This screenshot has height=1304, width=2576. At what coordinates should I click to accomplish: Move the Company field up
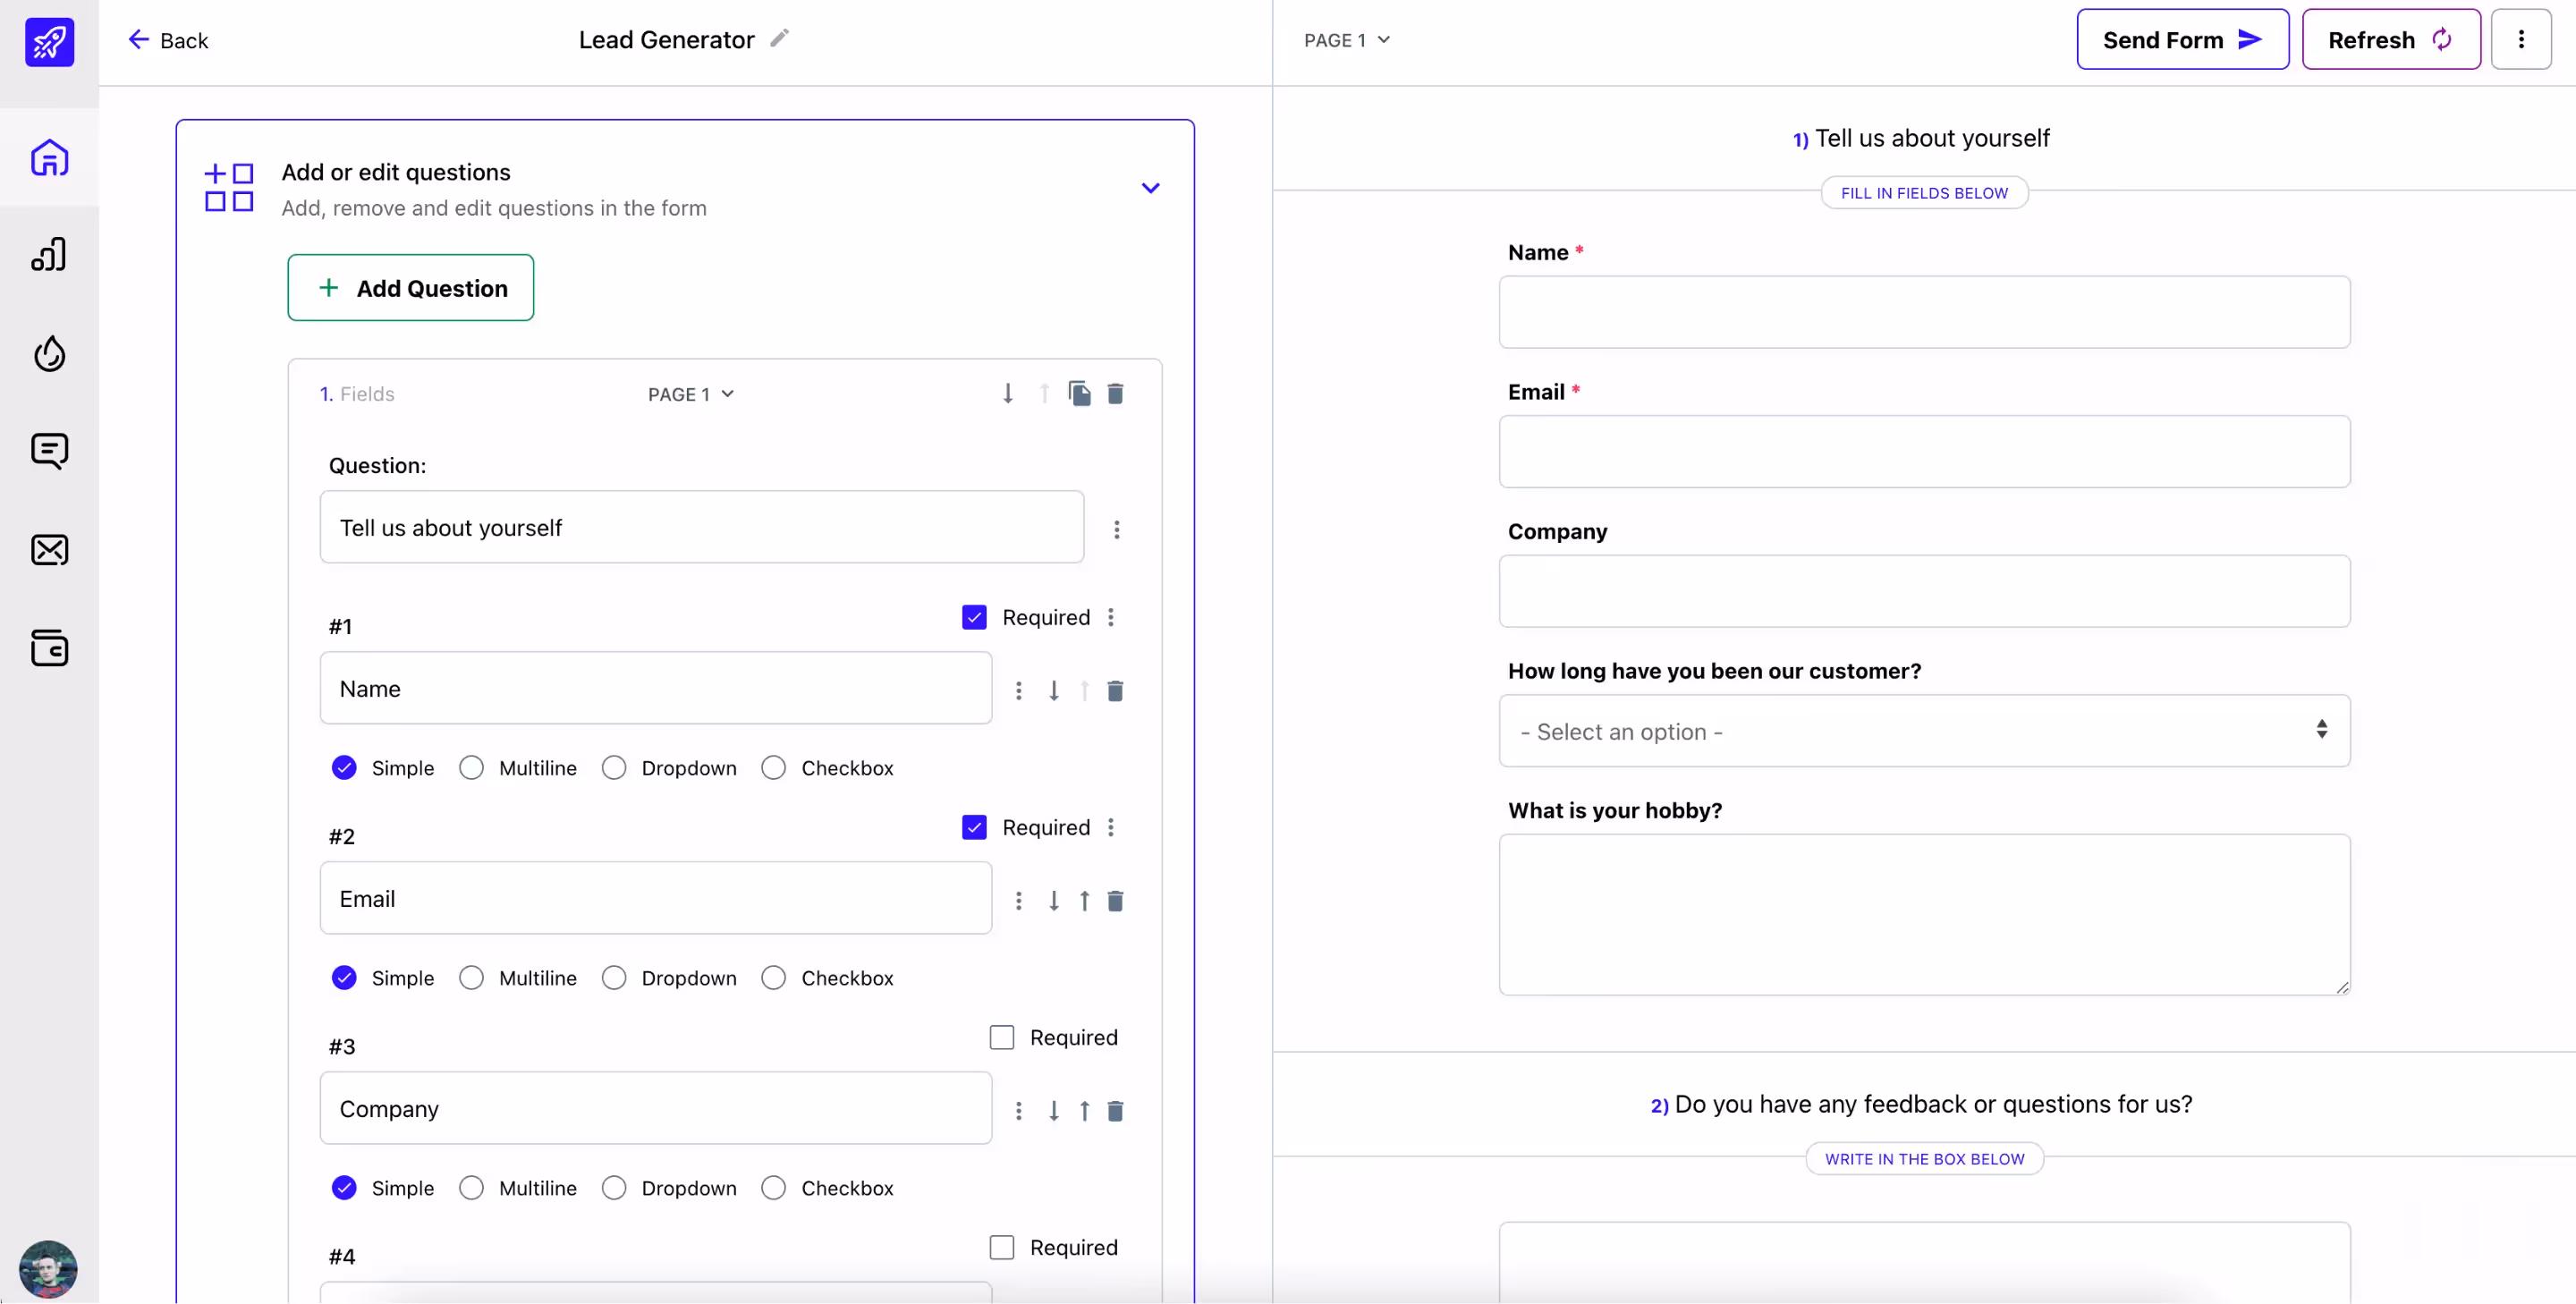pos(1084,1110)
